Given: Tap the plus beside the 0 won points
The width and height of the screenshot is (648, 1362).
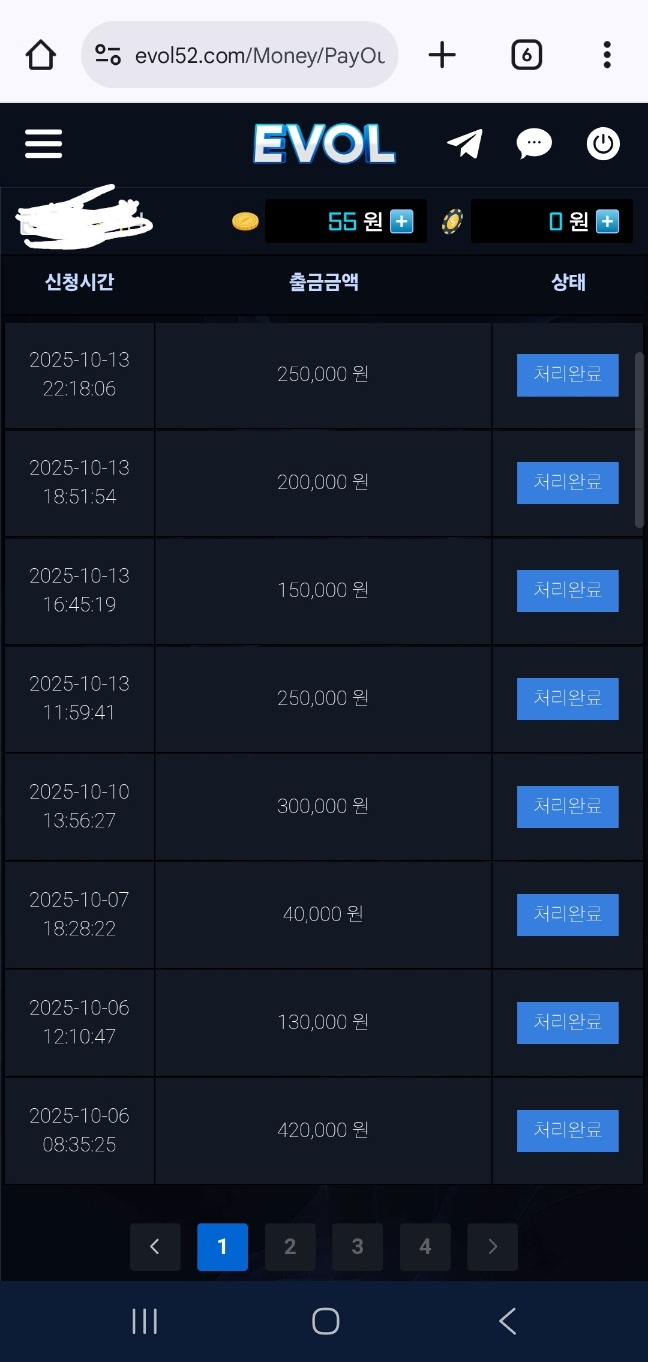Looking at the screenshot, I should [x=607, y=221].
